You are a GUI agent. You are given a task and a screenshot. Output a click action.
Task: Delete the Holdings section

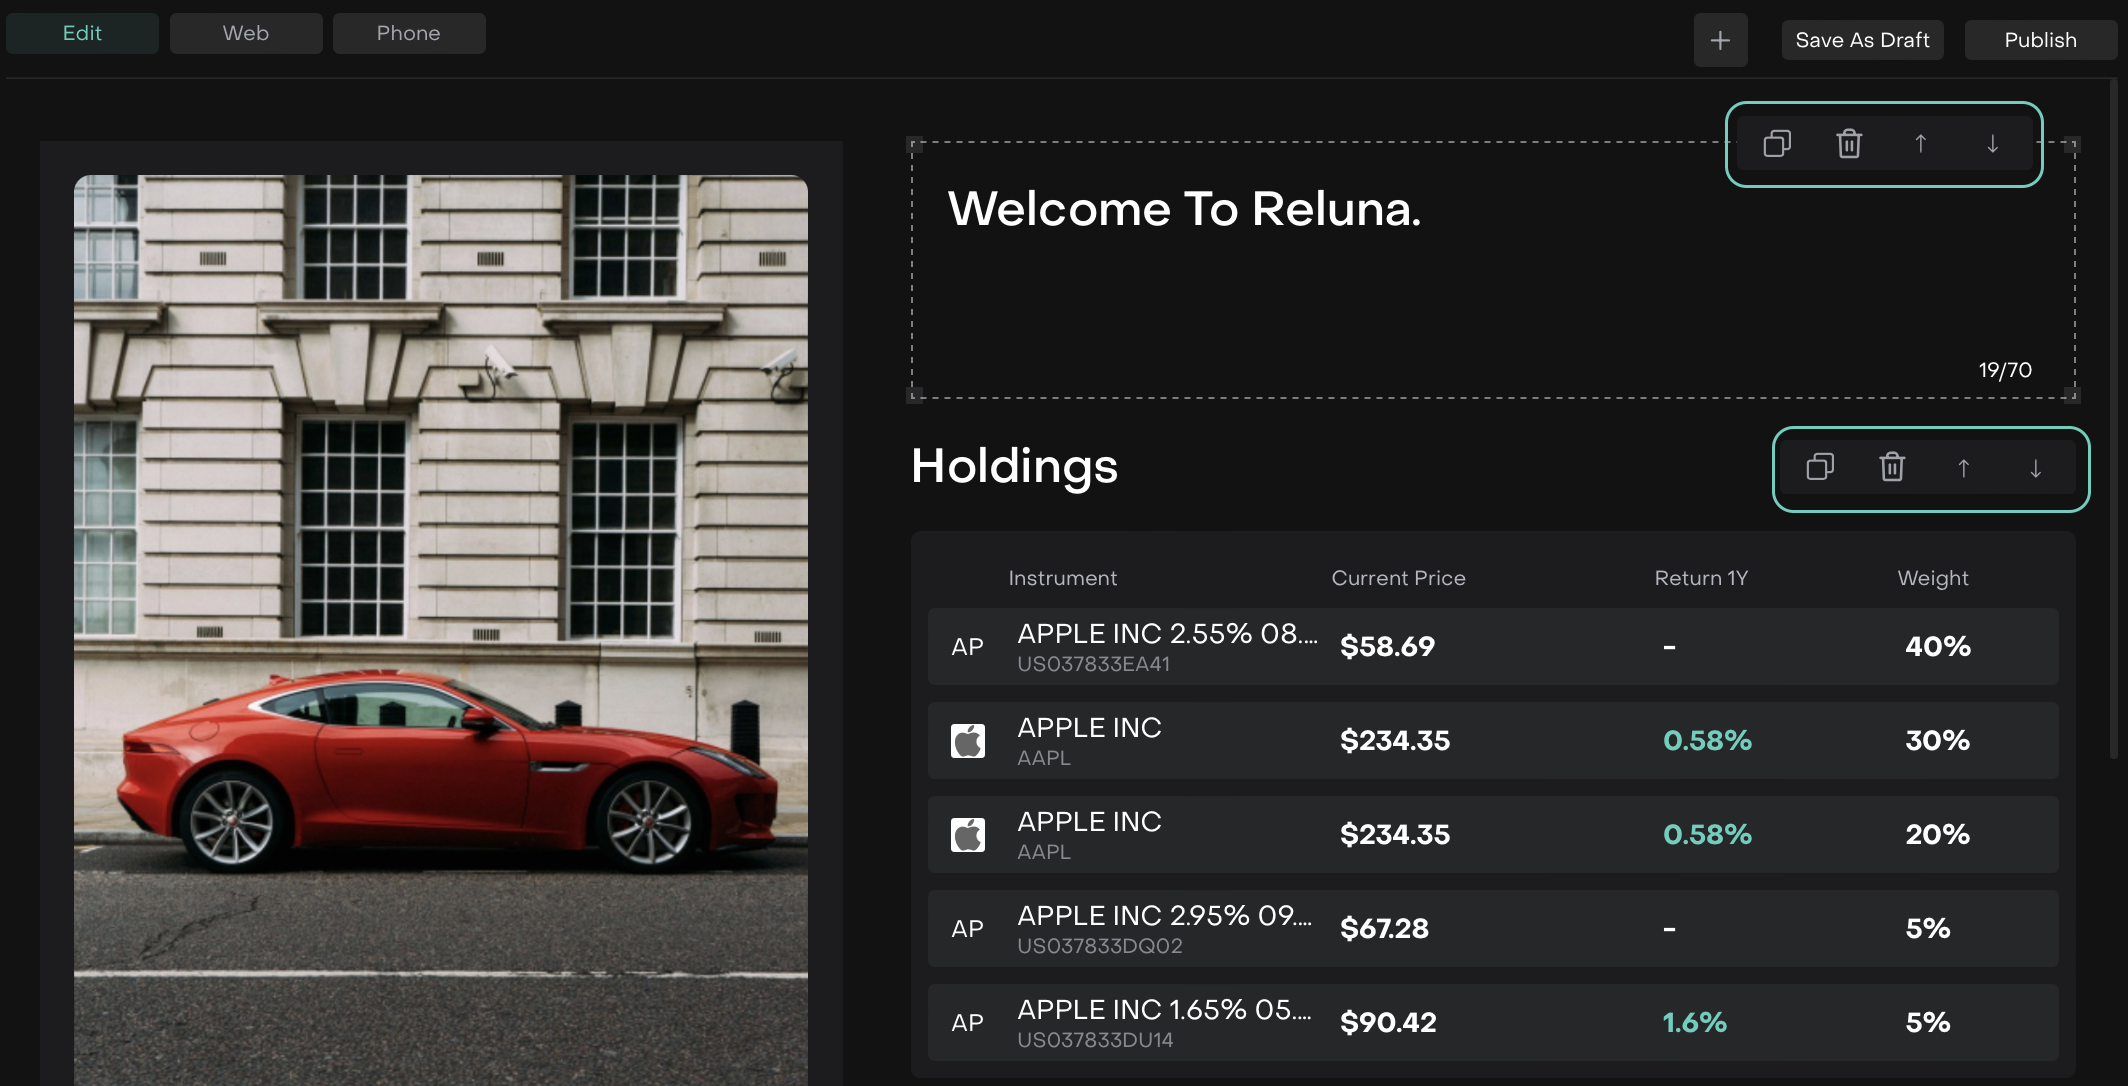click(1892, 468)
